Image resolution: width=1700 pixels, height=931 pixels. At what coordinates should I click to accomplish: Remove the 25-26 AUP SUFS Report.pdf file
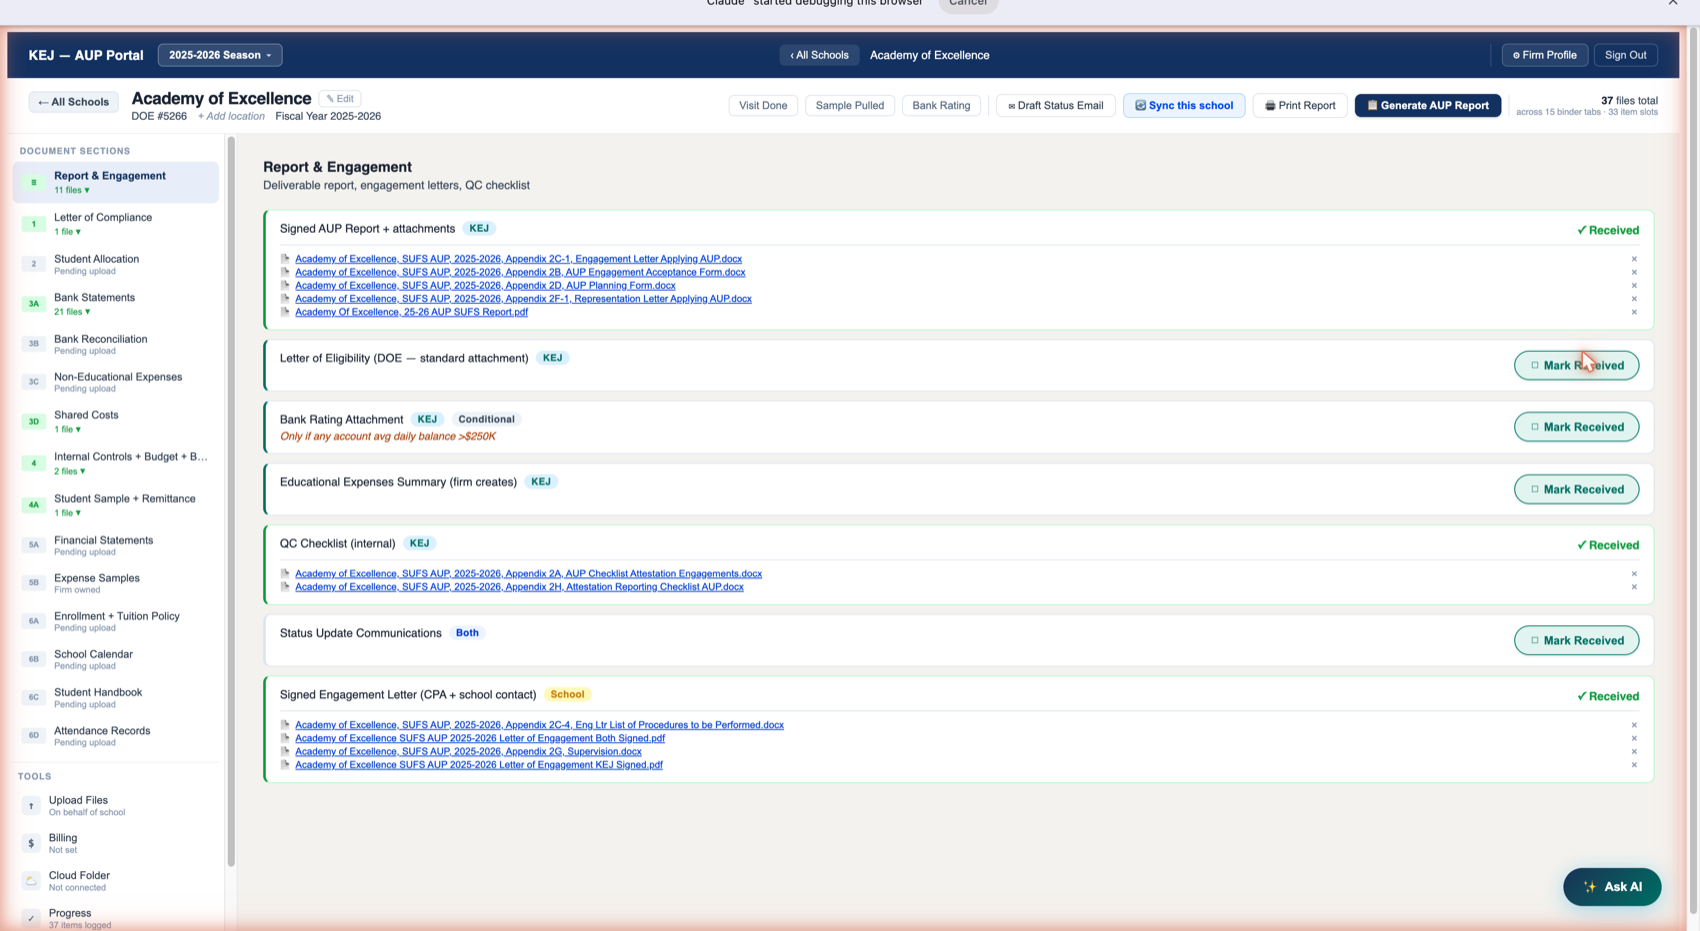pyautogui.click(x=1634, y=312)
